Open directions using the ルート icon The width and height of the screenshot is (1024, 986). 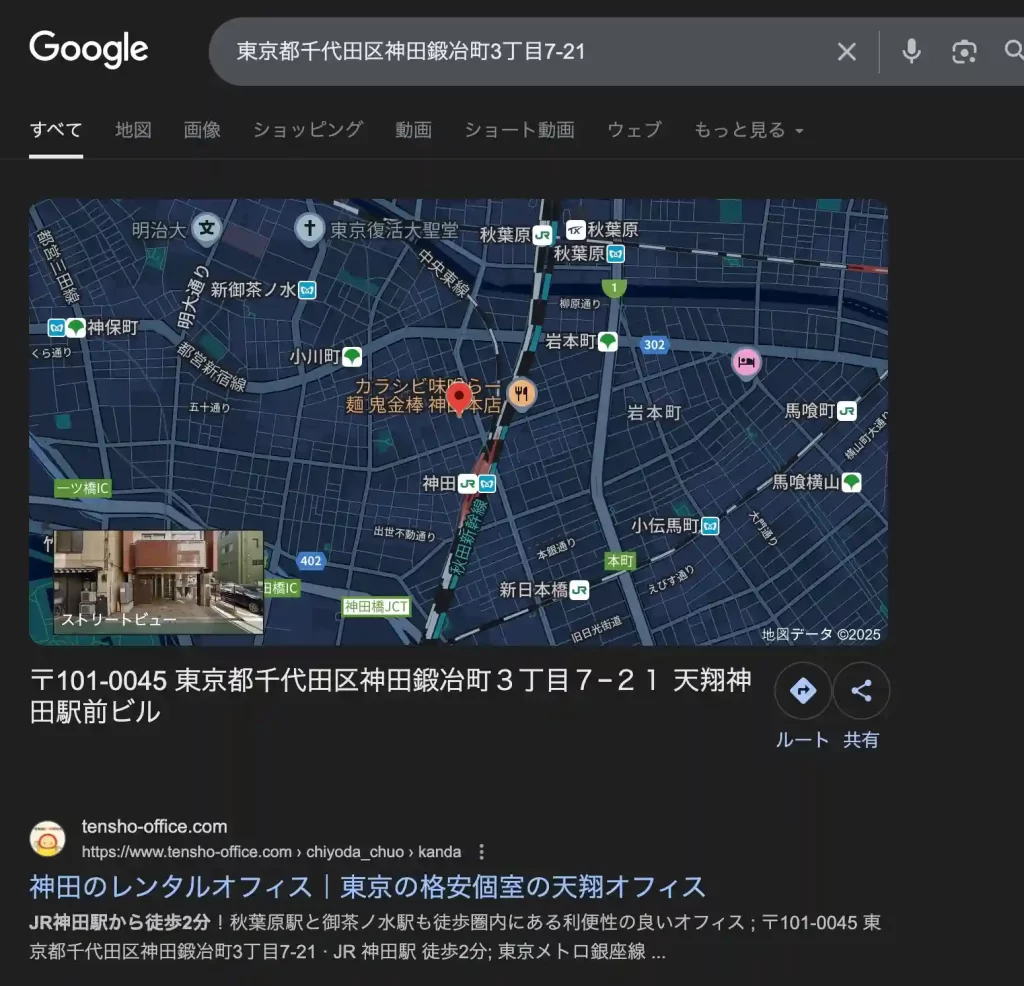[x=802, y=690]
